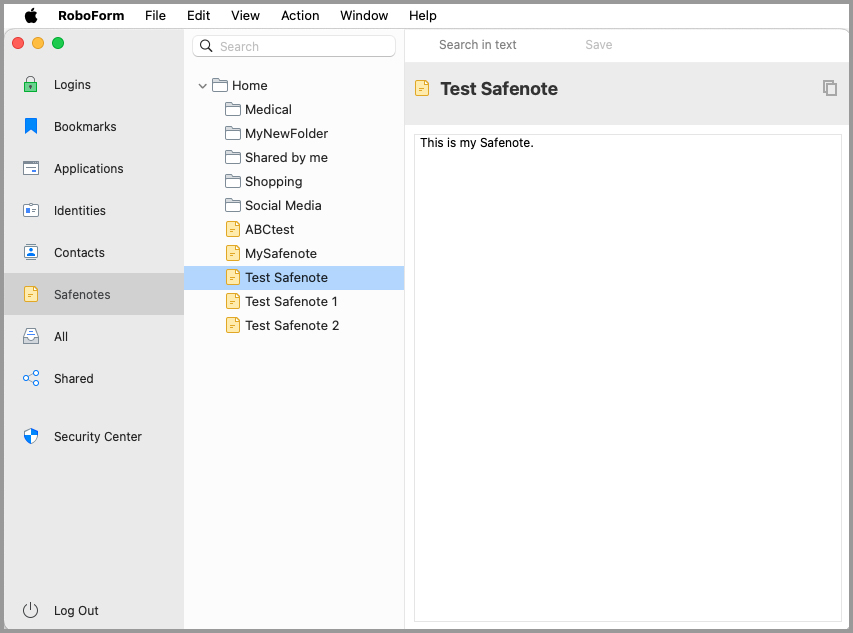Viewport: 853px width, 633px height.
Task: Click the Shared by me folder icon
Action: tap(233, 157)
